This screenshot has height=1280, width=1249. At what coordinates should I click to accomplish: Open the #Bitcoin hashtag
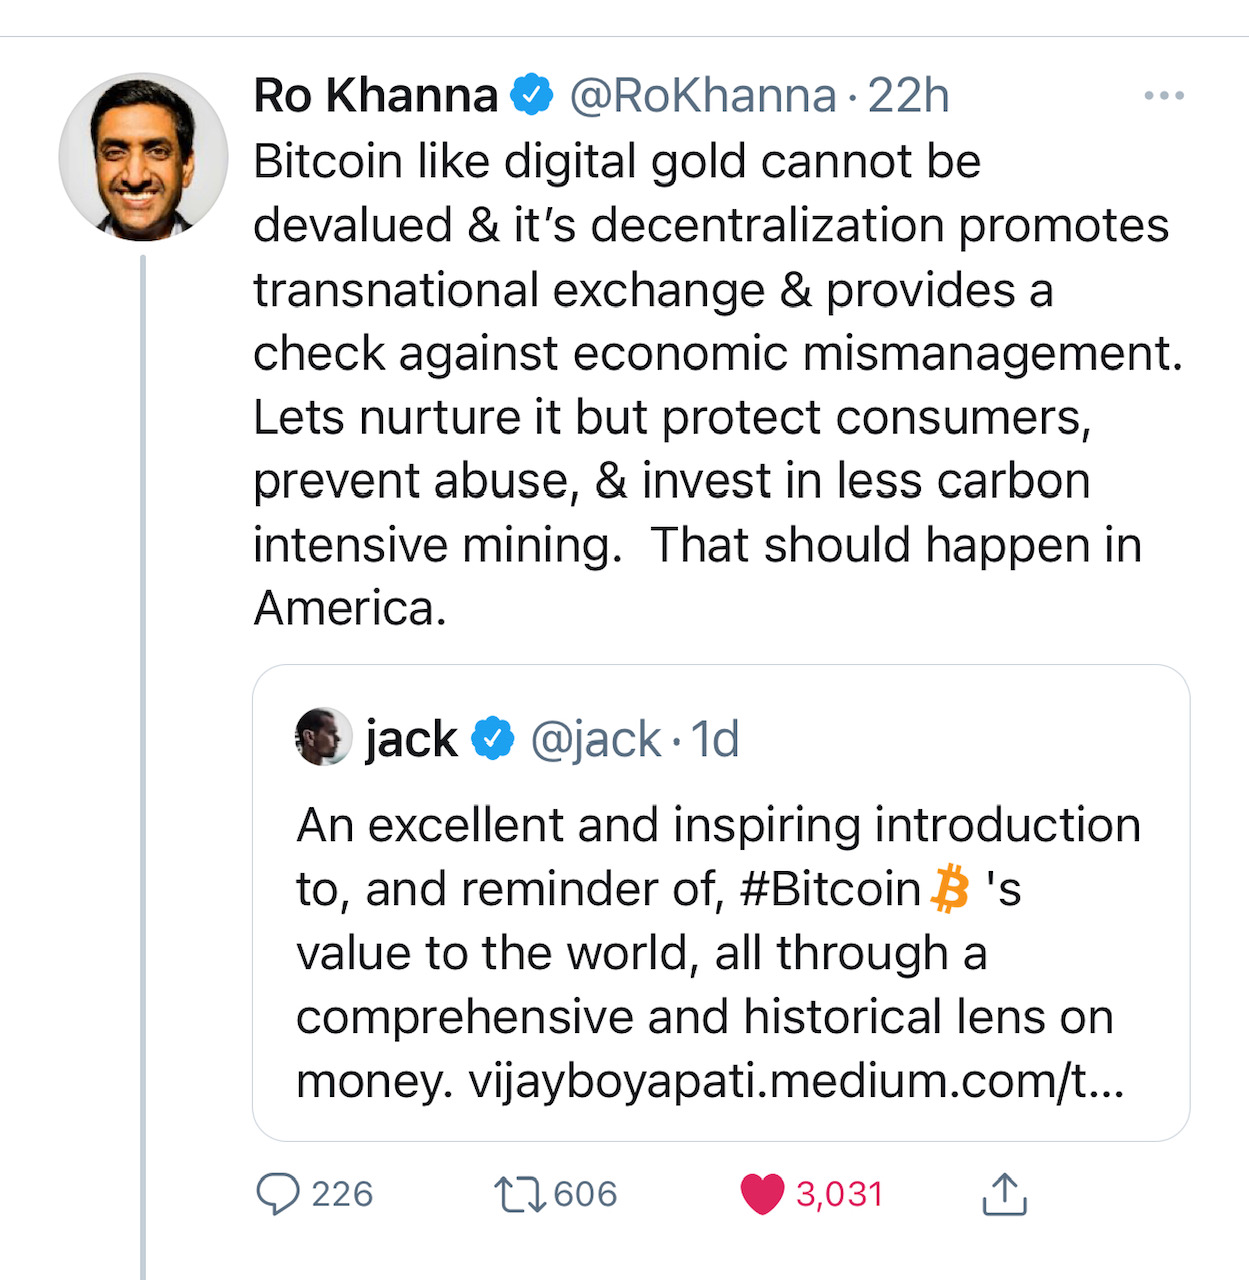pos(829,889)
